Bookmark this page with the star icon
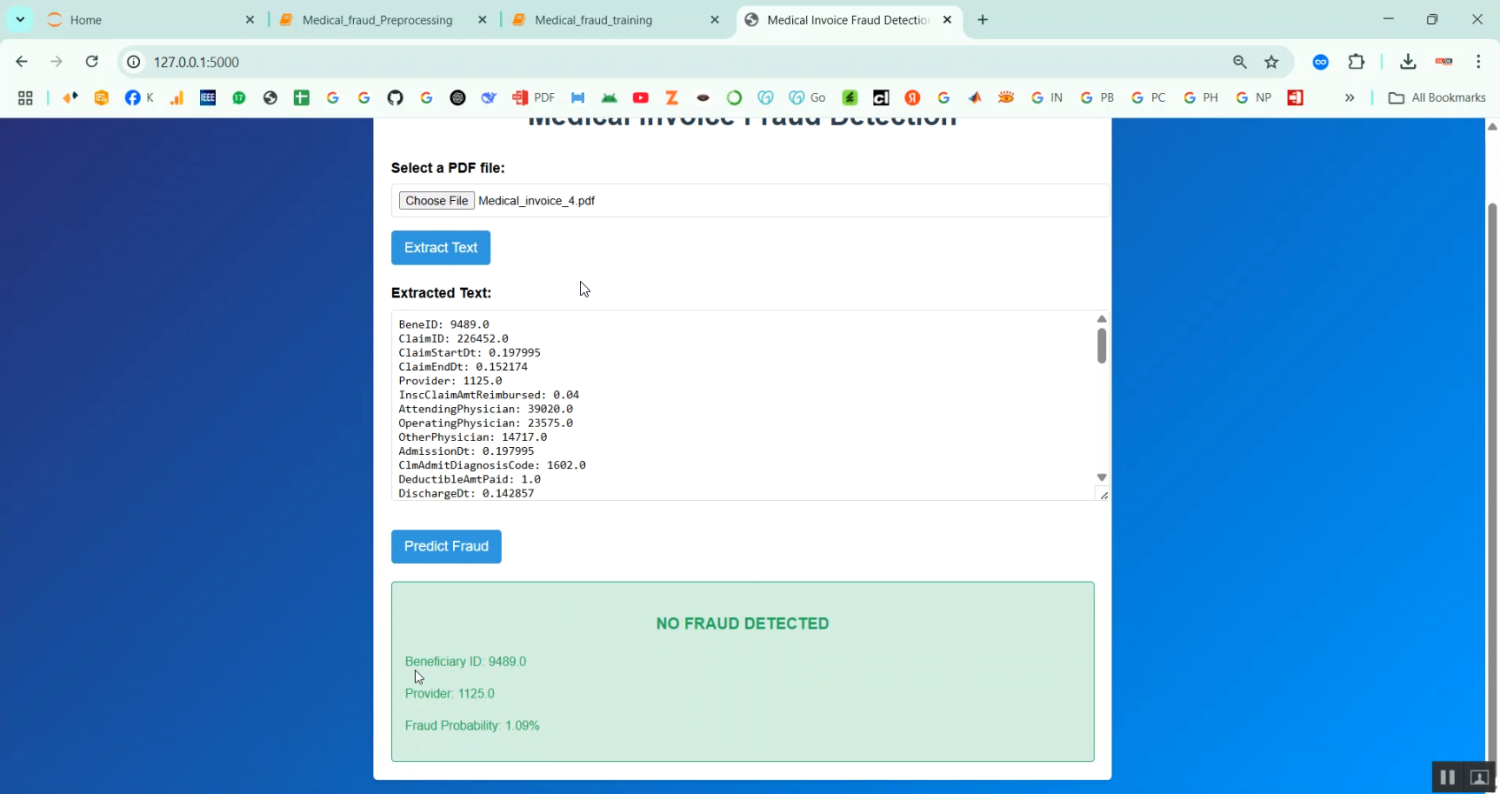1500x794 pixels. pyautogui.click(x=1272, y=62)
